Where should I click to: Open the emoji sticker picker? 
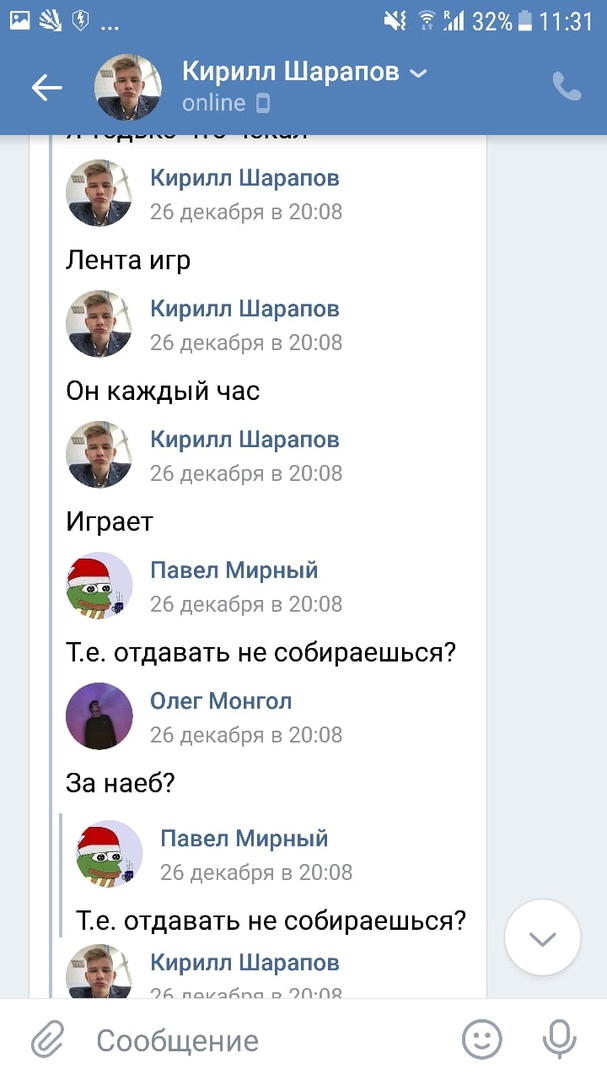click(482, 1040)
